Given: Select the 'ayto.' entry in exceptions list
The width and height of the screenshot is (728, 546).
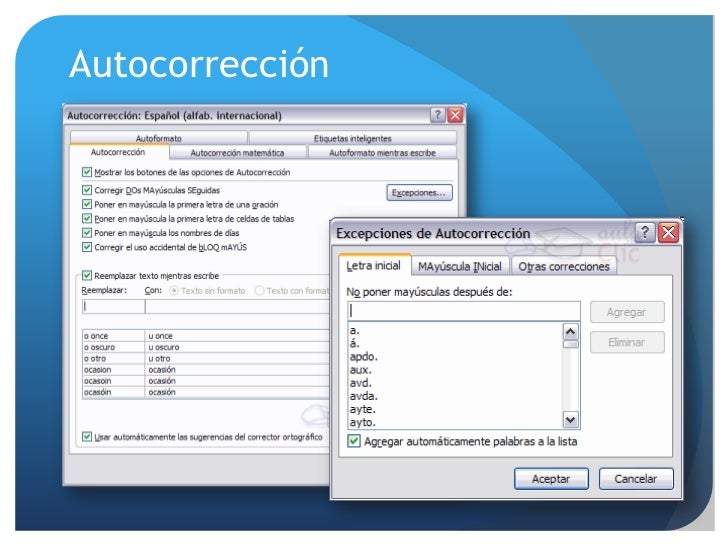Looking at the screenshot, I should [455, 422].
